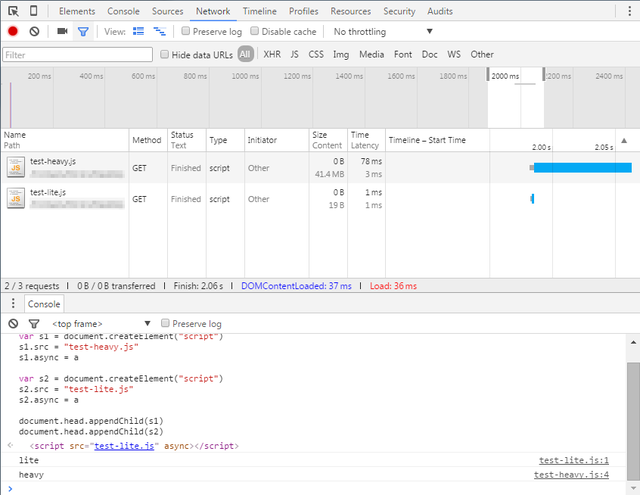Click console scrollbar up arrow
Image resolution: width=640 pixels, height=495 pixels.
tap(633, 342)
